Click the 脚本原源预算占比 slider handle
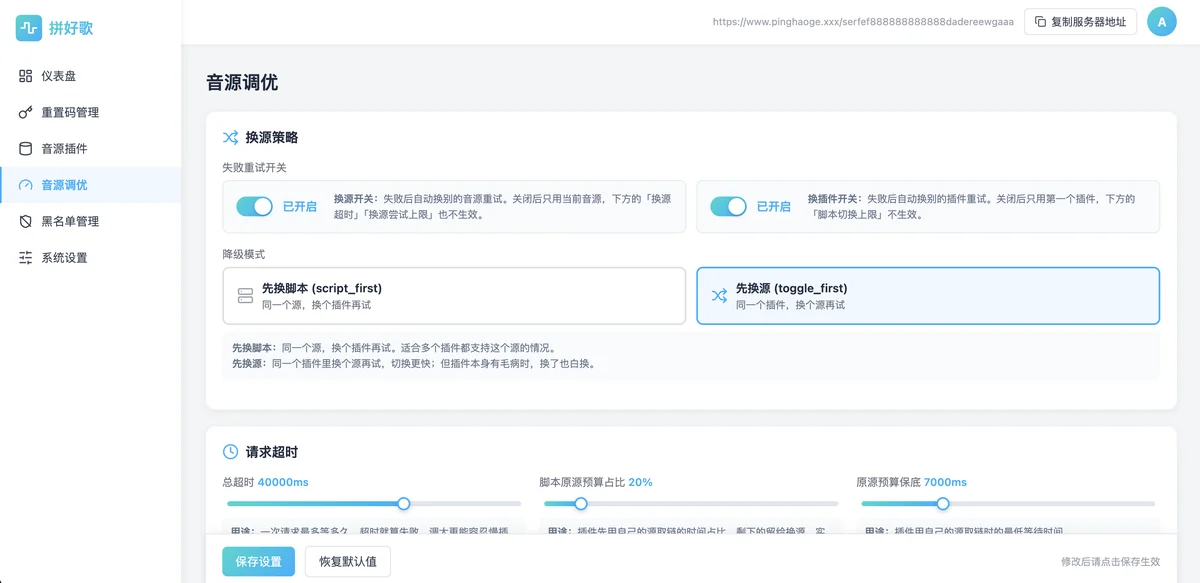Viewport: 1200px width, 583px height. 580,504
